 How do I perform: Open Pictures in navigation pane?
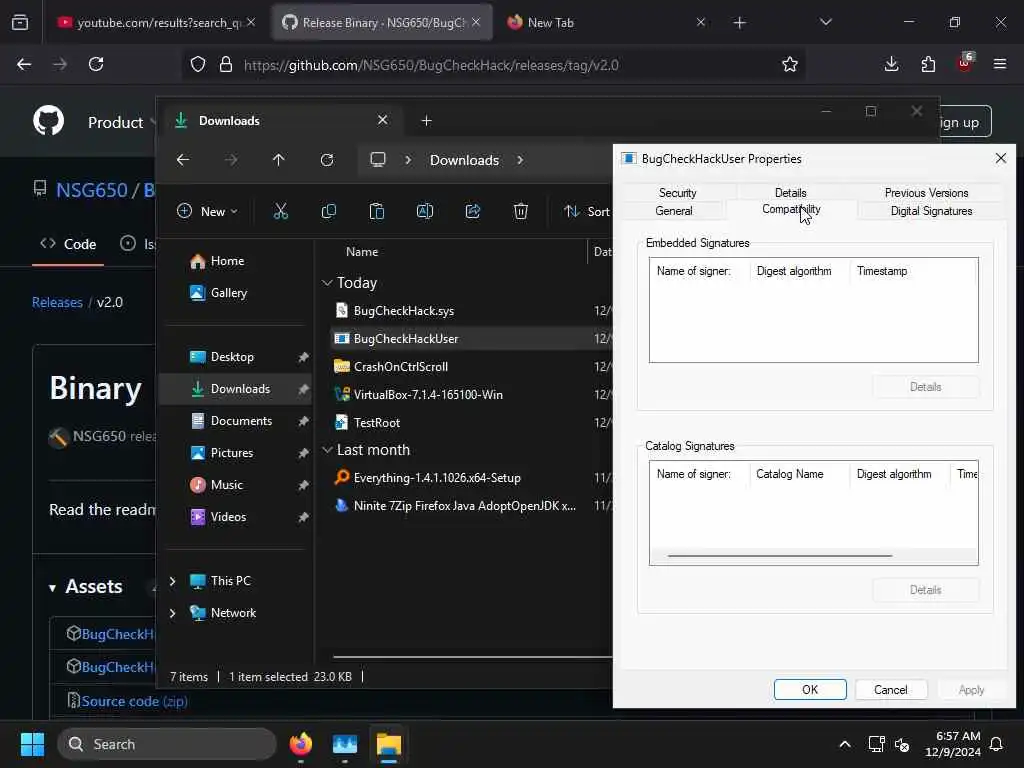point(232,453)
